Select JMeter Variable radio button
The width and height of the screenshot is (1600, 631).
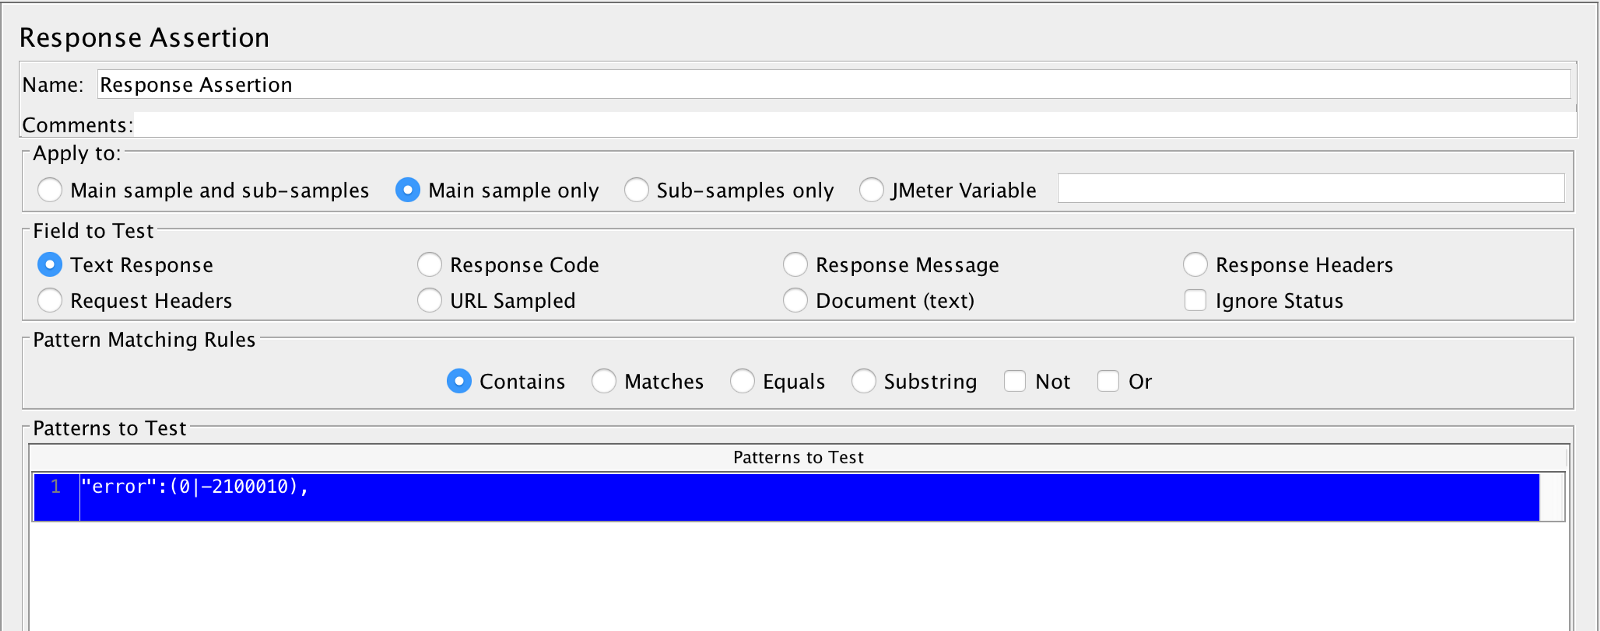(871, 190)
